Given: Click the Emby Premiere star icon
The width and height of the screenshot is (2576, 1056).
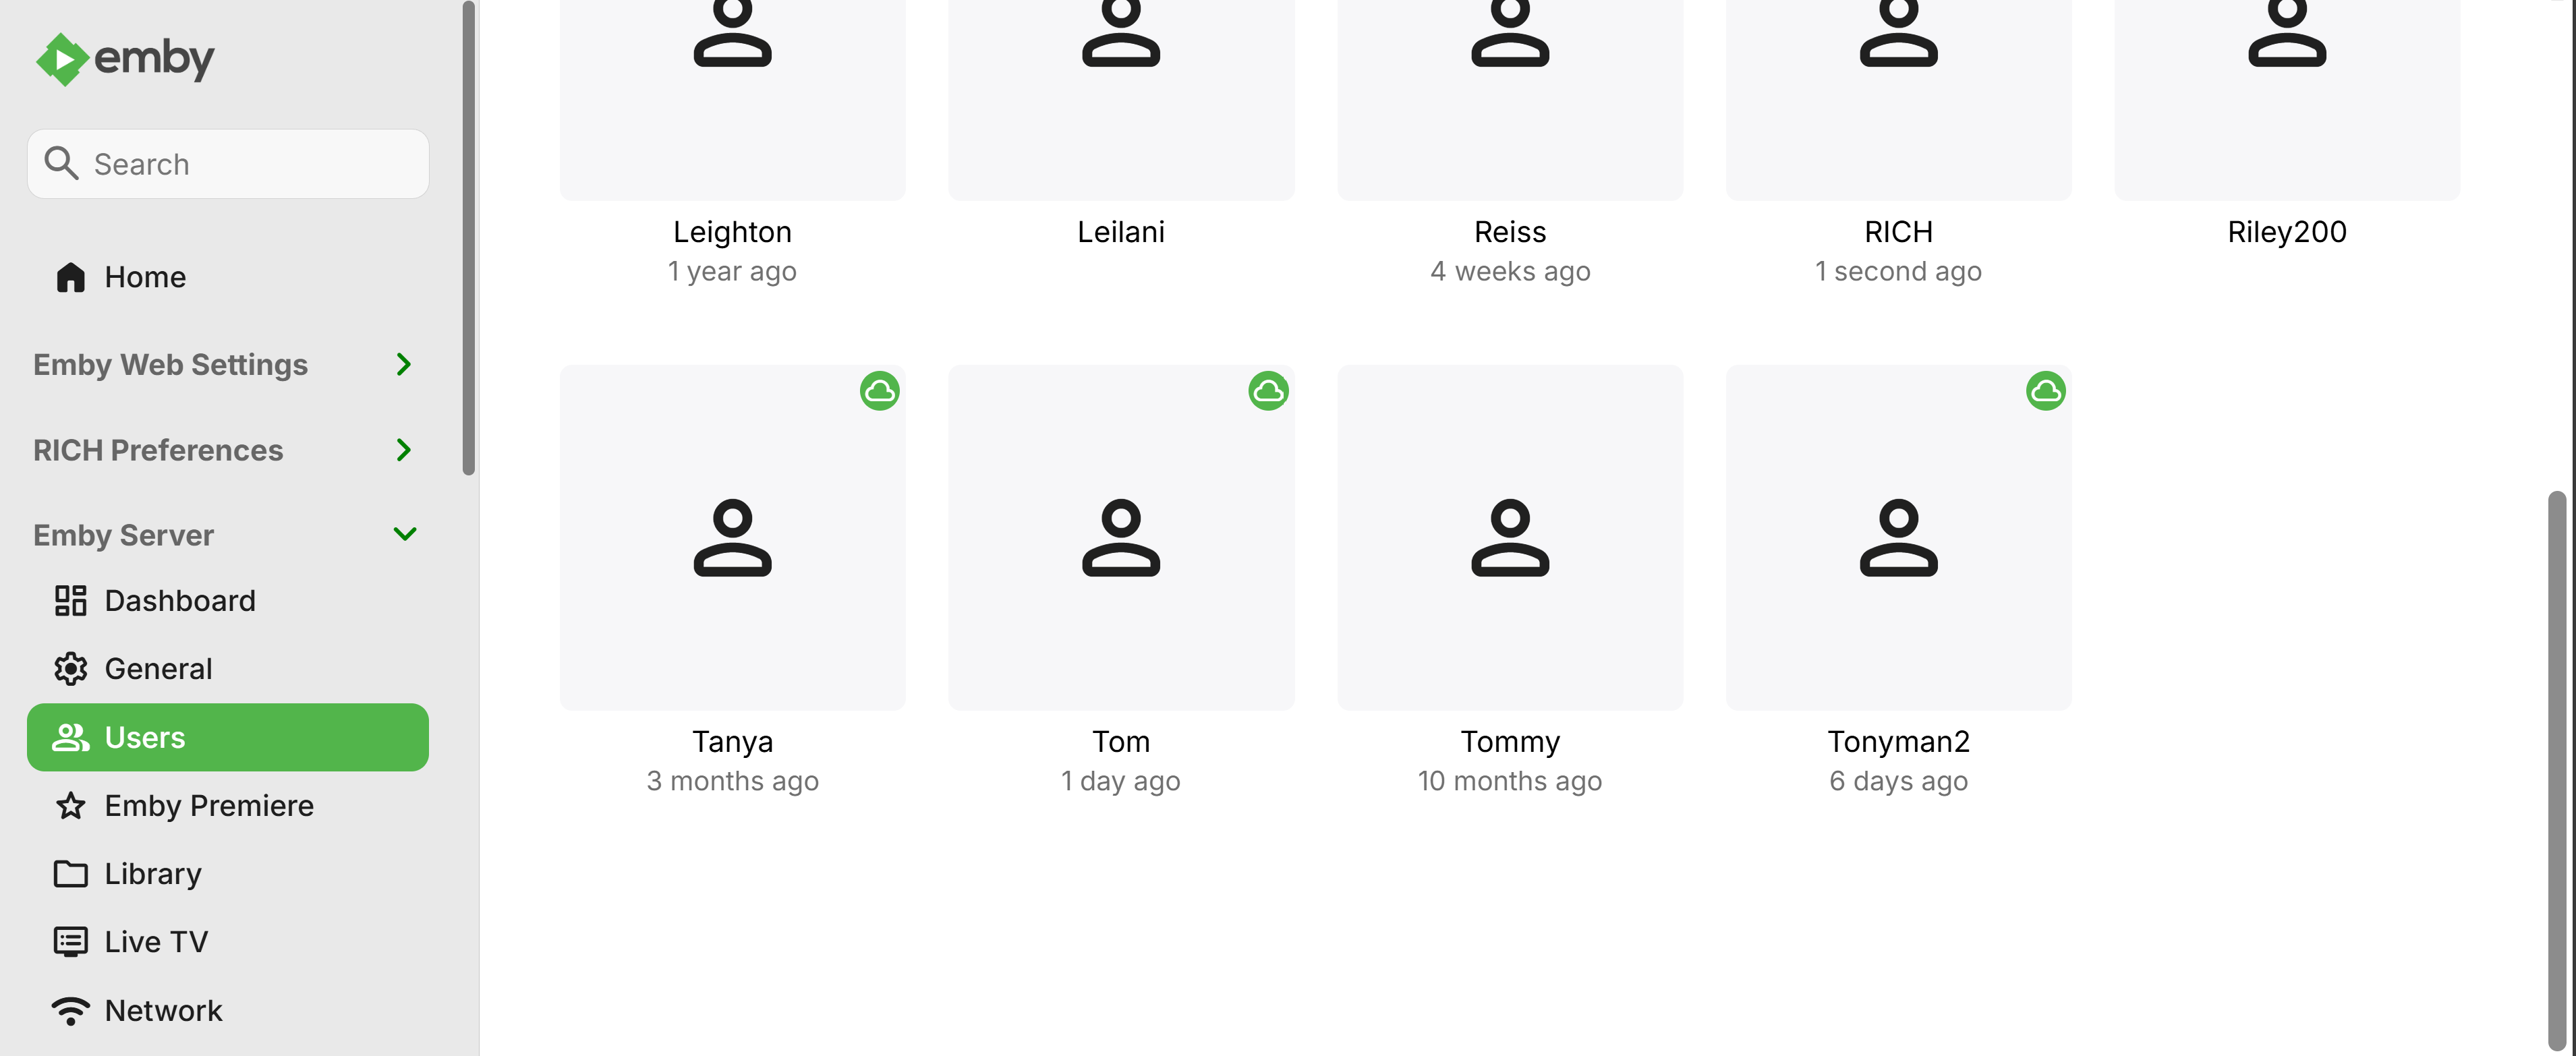Looking at the screenshot, I should click(x=70, y=806).
